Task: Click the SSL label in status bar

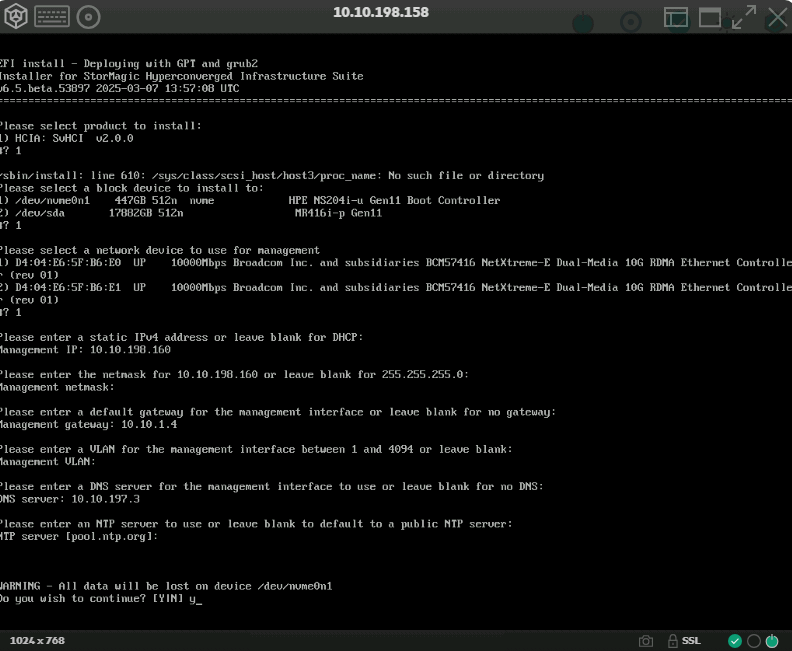Action: (x=691, y=640)
